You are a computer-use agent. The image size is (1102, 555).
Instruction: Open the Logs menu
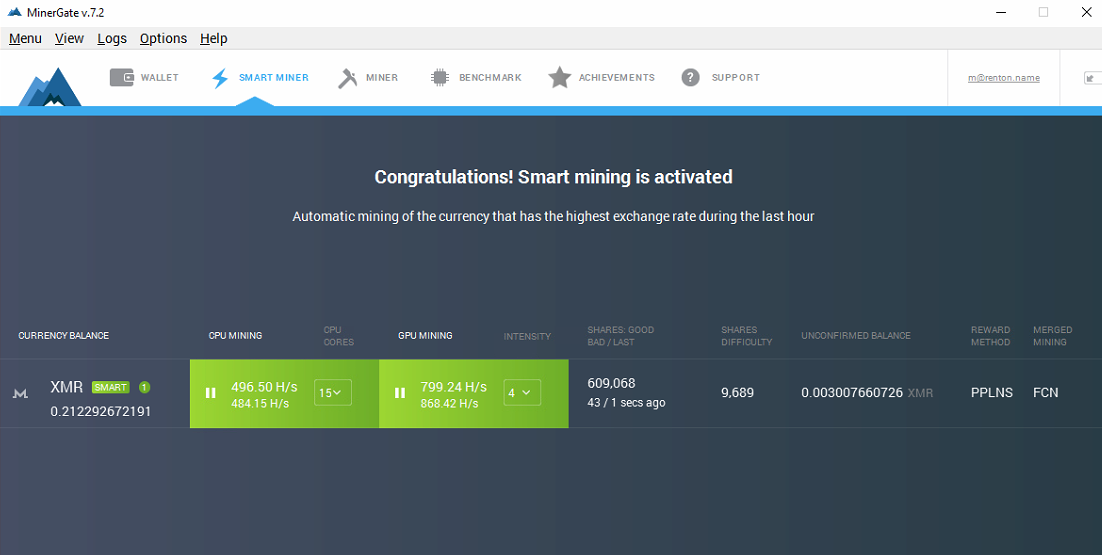112,39
